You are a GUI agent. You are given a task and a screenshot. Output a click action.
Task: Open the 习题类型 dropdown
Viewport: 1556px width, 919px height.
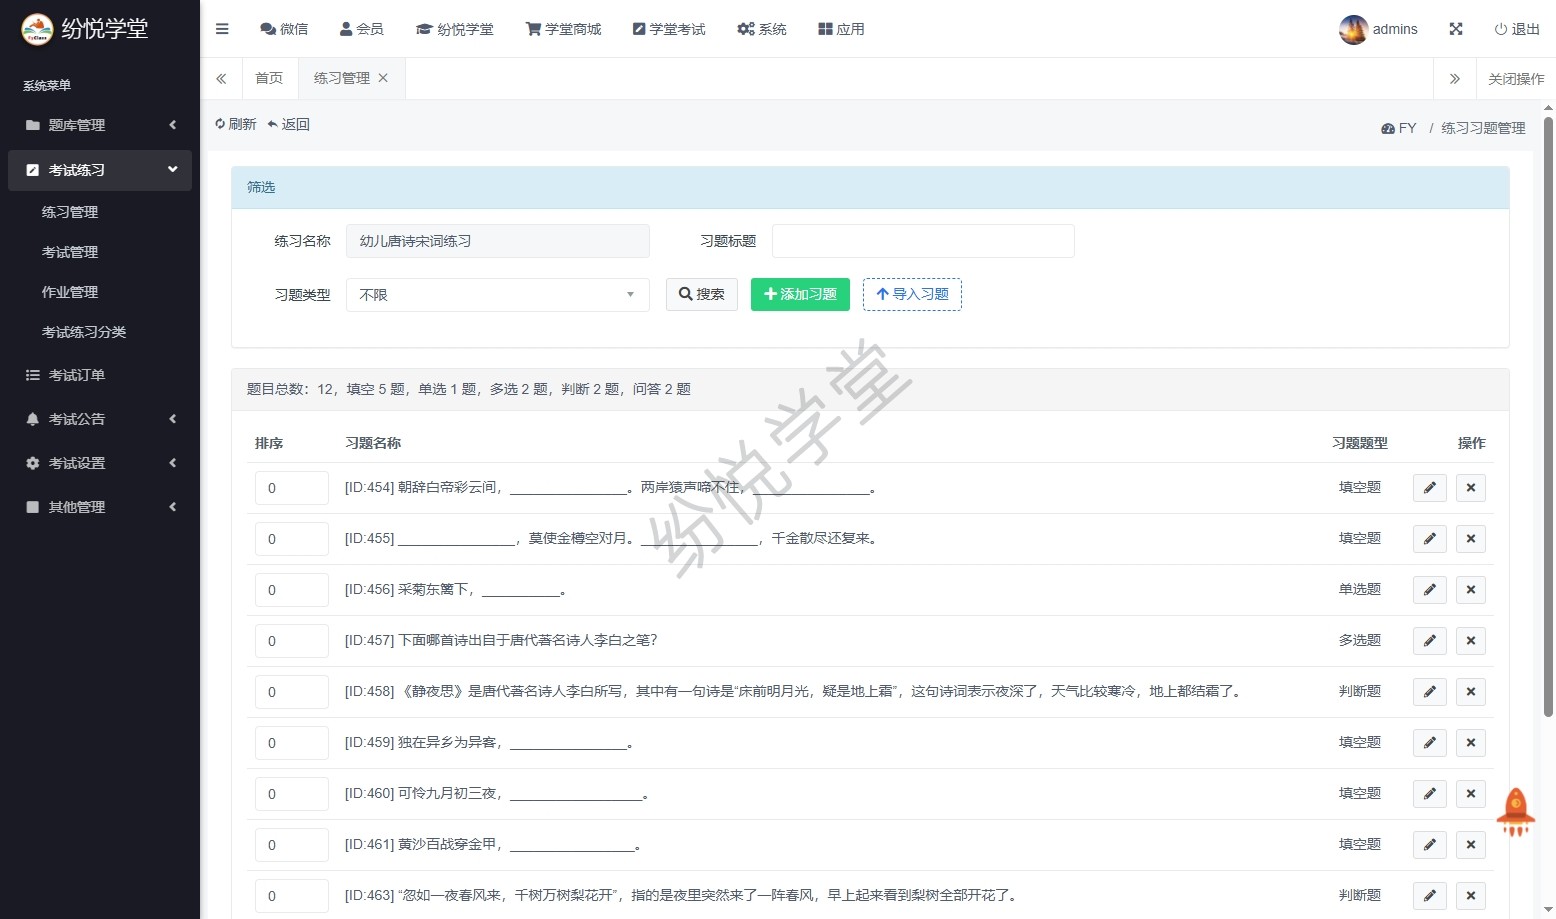point(497,295)
